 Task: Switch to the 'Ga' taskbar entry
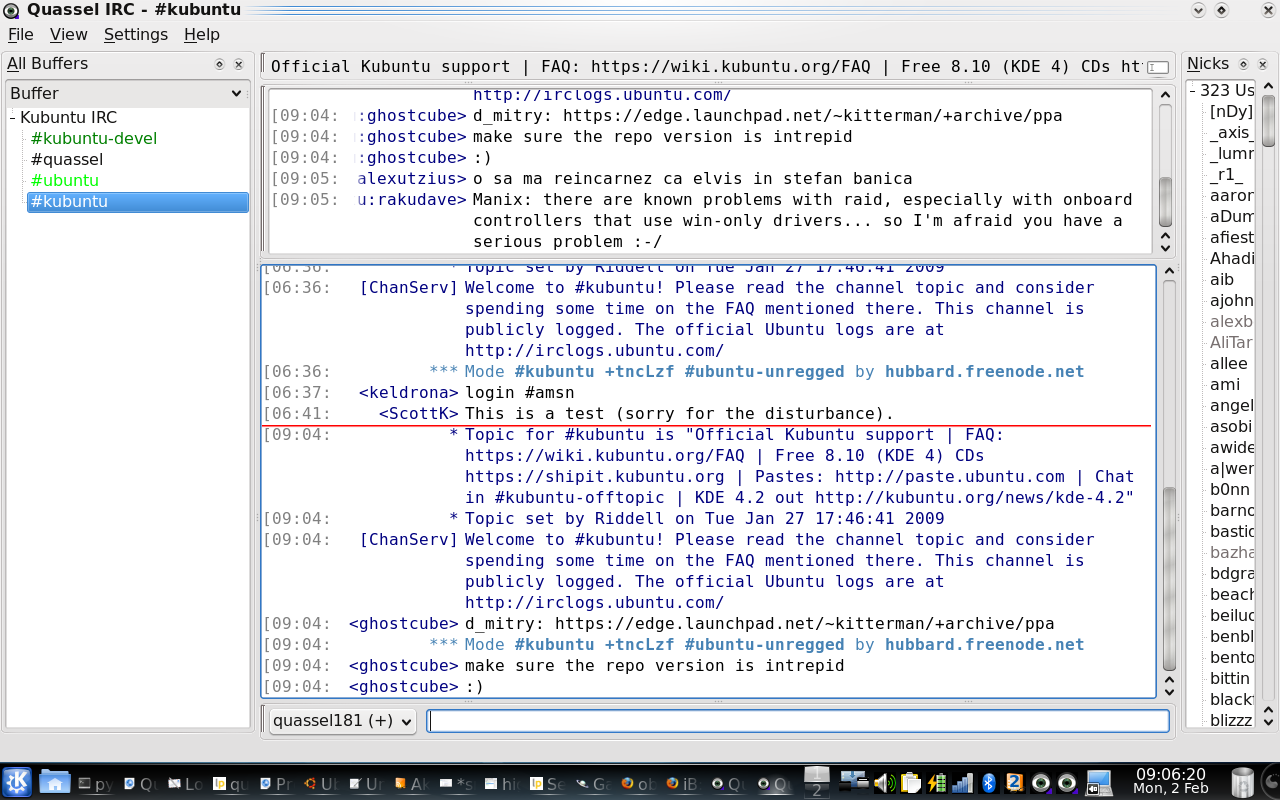point(594,783)
